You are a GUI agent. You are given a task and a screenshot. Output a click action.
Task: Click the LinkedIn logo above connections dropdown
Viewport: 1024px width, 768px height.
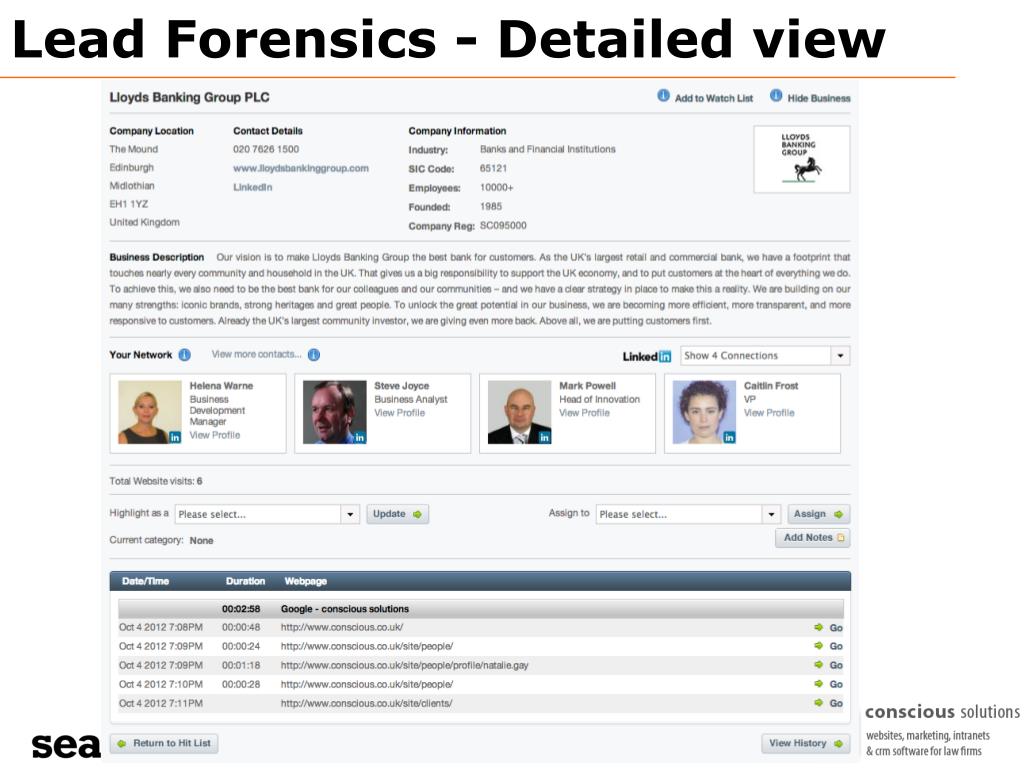[647, 356]
